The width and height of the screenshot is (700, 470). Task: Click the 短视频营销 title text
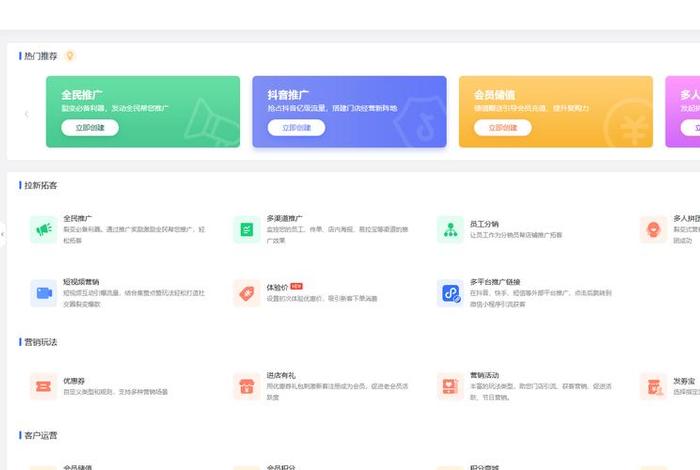pyautogui.click(x=81, y=282)
